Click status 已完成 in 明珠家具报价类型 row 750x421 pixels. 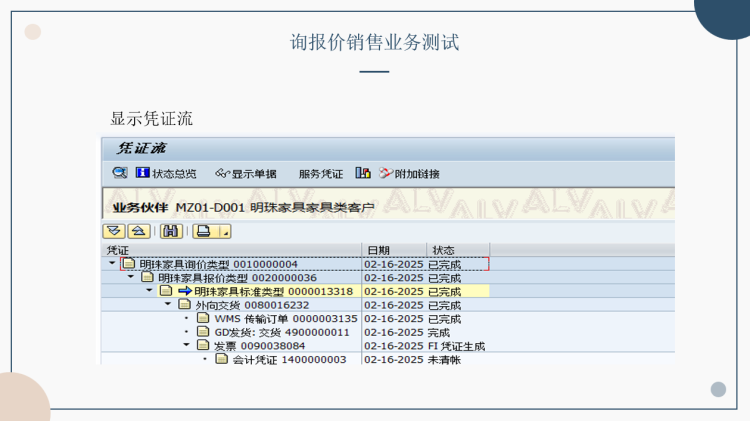point(444,278)
